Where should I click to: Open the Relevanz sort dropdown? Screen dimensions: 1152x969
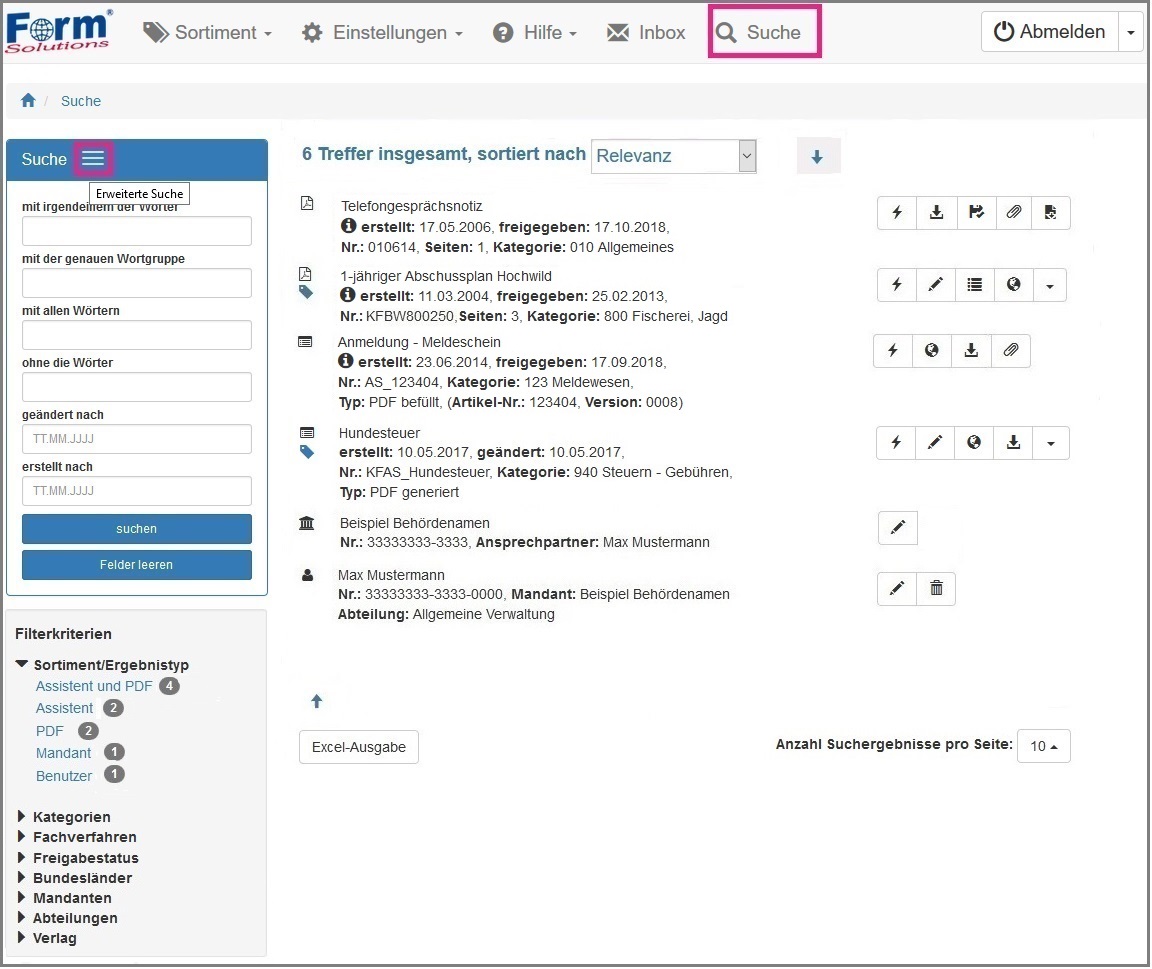coord(673,156)
